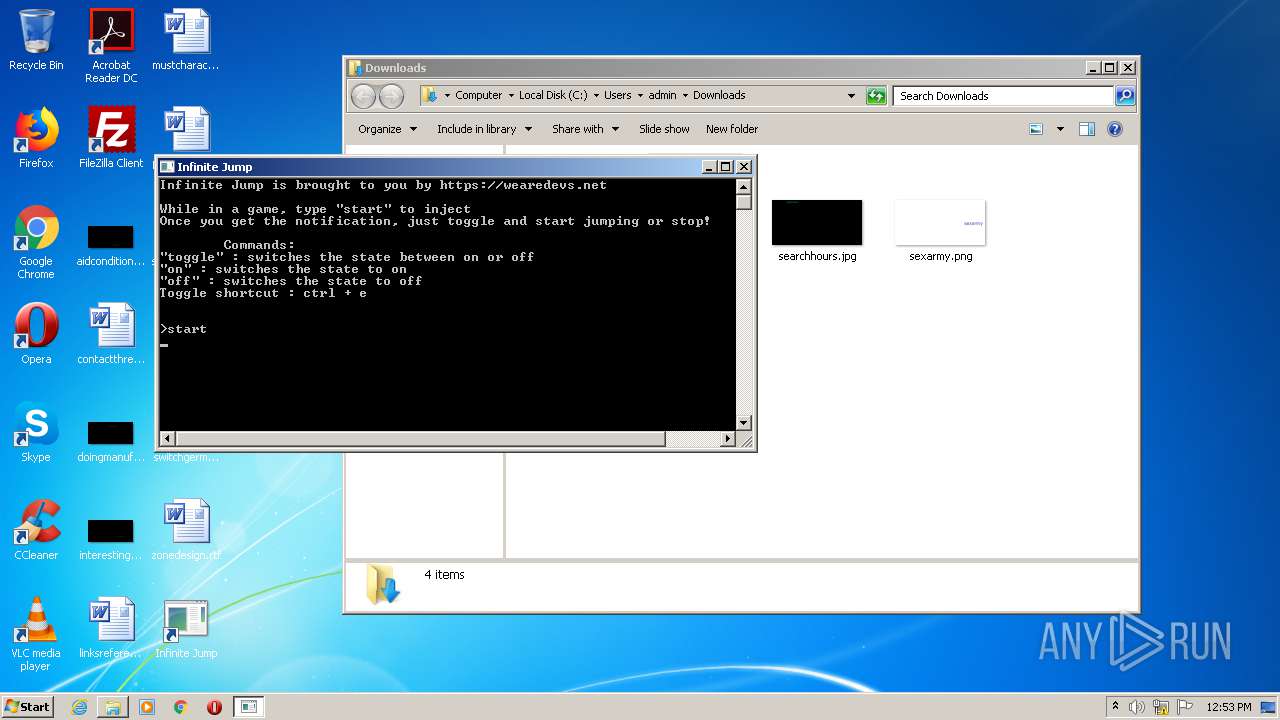Open the Acrobat Reader DC shortcut
This screenshot has height=720, width=1280.
click(111, 46)
